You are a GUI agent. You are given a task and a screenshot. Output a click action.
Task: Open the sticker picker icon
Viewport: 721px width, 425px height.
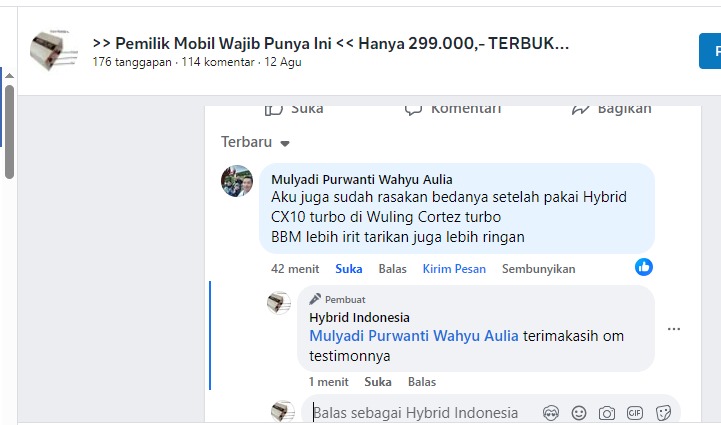click(664, 413)
